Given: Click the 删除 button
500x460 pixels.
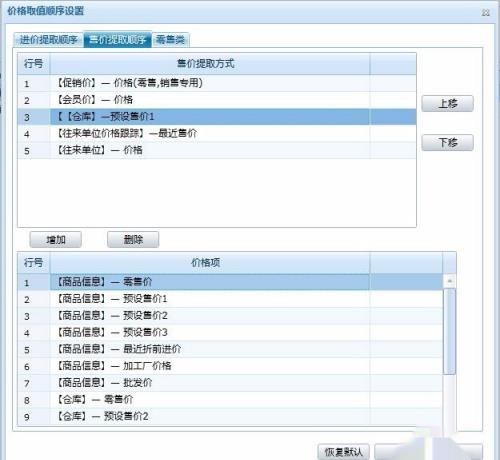Looking at the screenshot, I should click(133, 239).
